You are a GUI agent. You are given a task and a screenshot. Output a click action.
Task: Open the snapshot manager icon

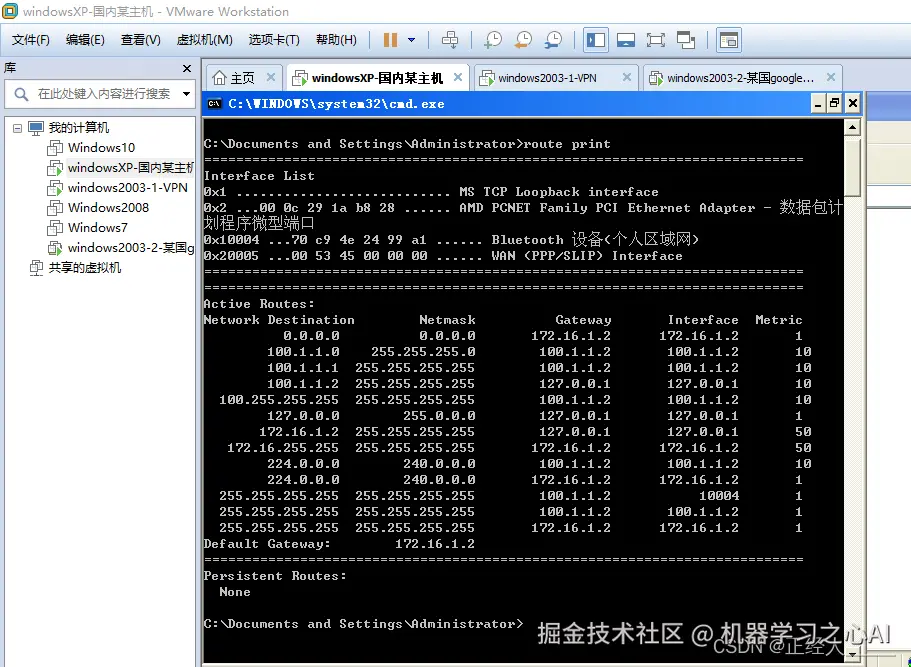click(553, 40)
